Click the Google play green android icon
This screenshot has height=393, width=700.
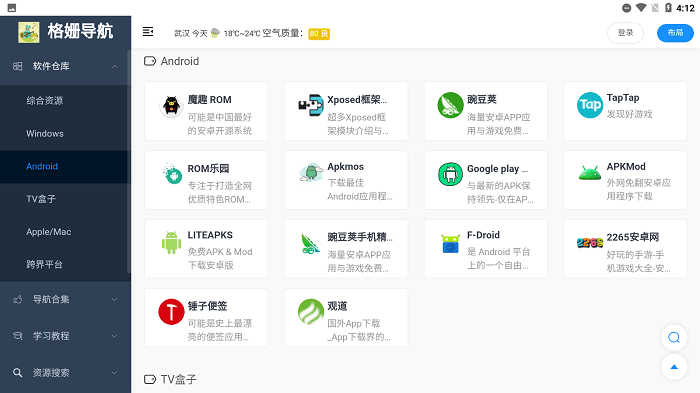pos(450,174)
